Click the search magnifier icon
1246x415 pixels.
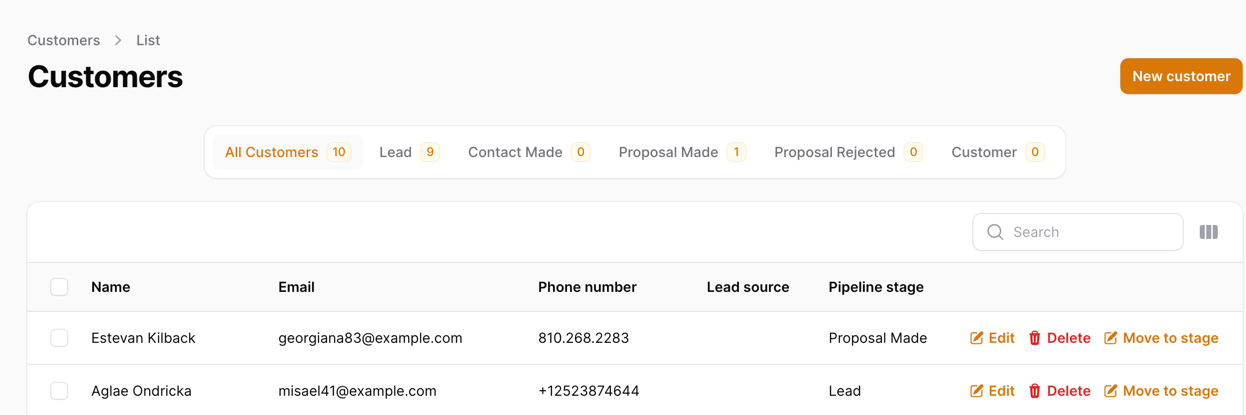click(x=995, y=232)
